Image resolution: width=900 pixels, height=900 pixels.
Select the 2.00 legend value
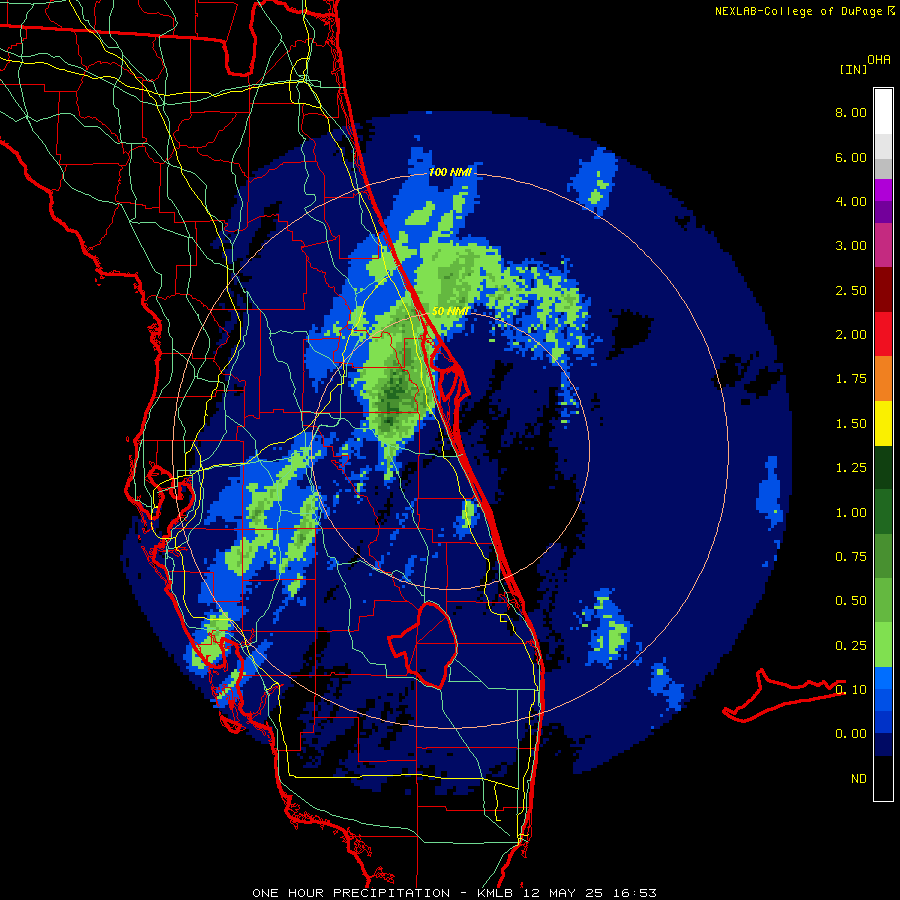point(851,335)
